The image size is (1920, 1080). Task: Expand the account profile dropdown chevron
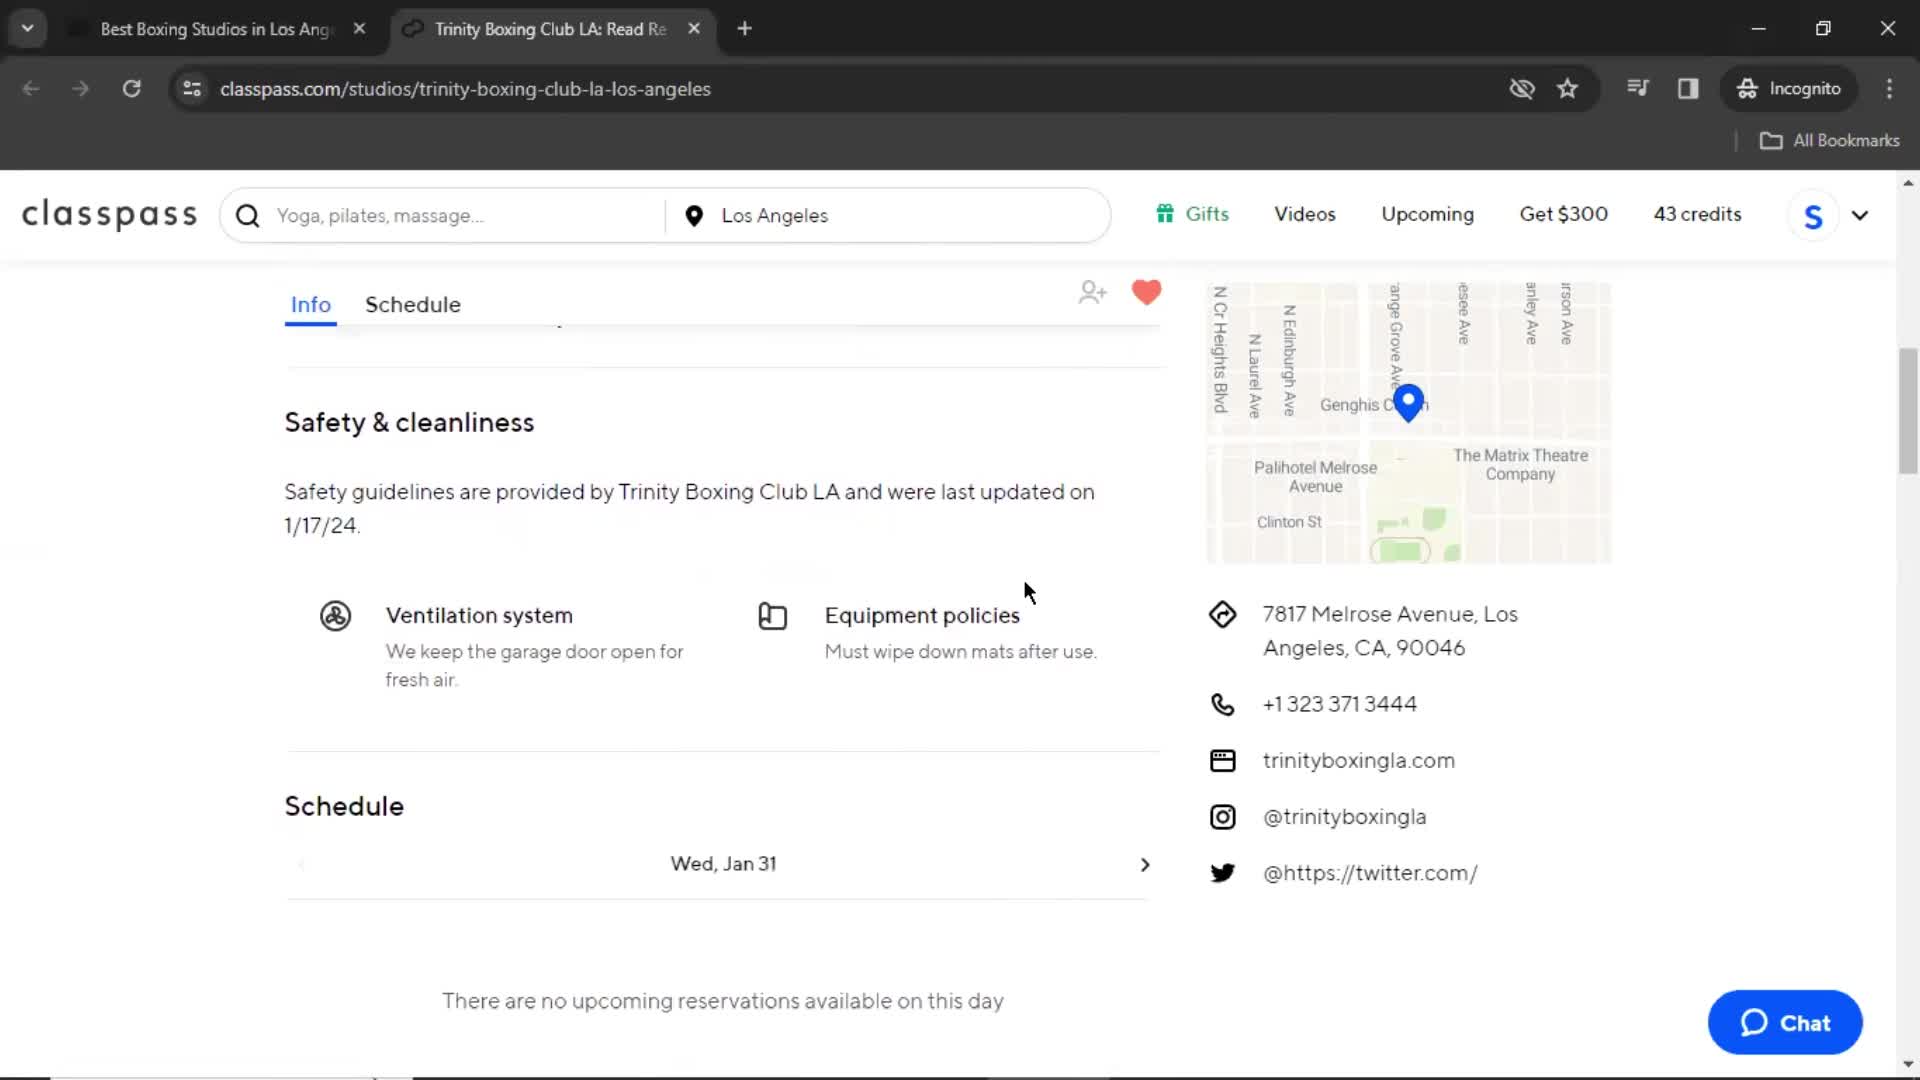coord(1860,215)
